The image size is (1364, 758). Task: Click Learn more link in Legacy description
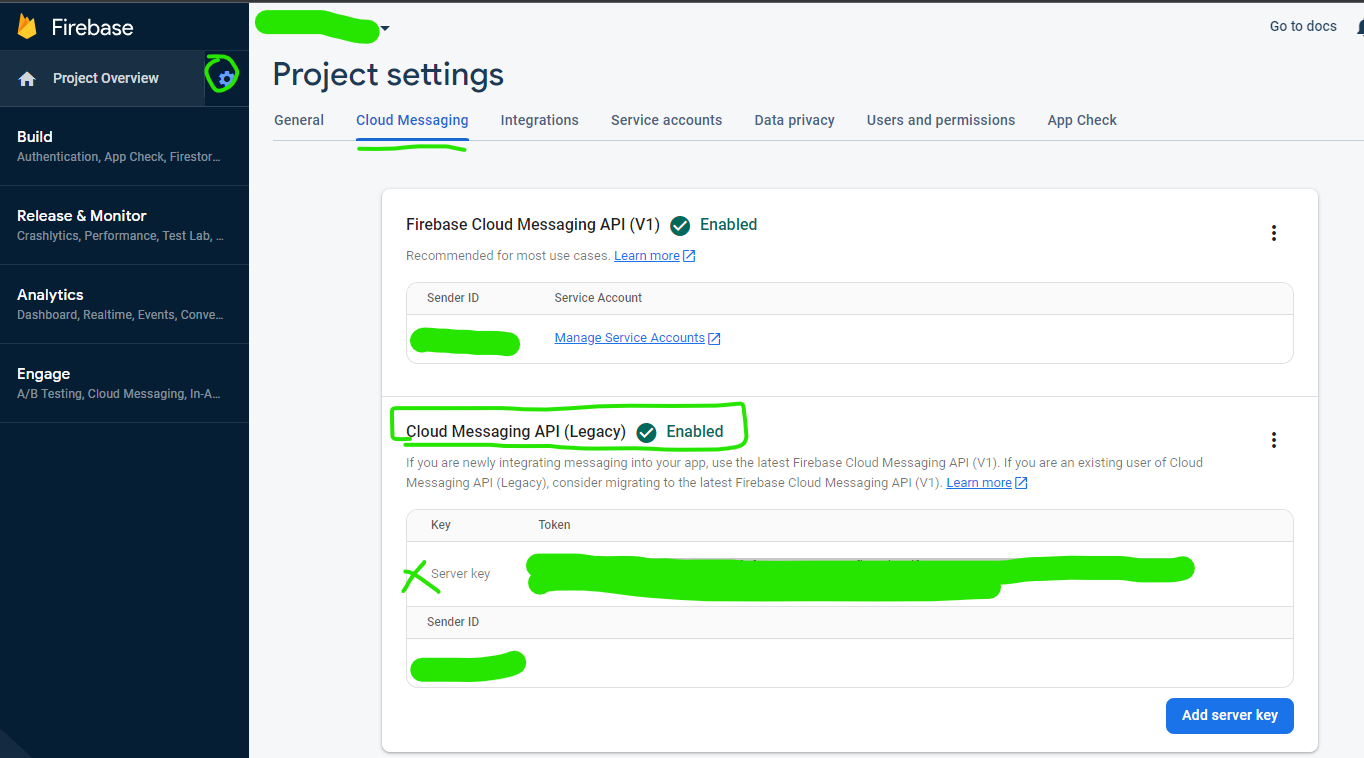(979, 483)
